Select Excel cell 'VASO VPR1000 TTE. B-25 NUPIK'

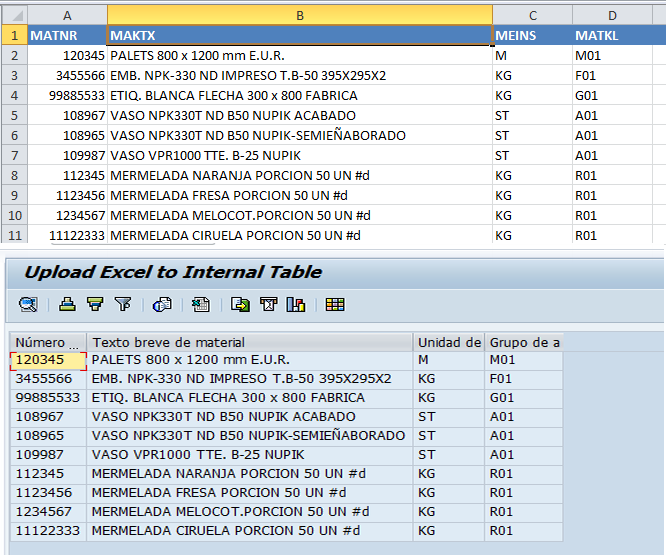click(300, 155)
